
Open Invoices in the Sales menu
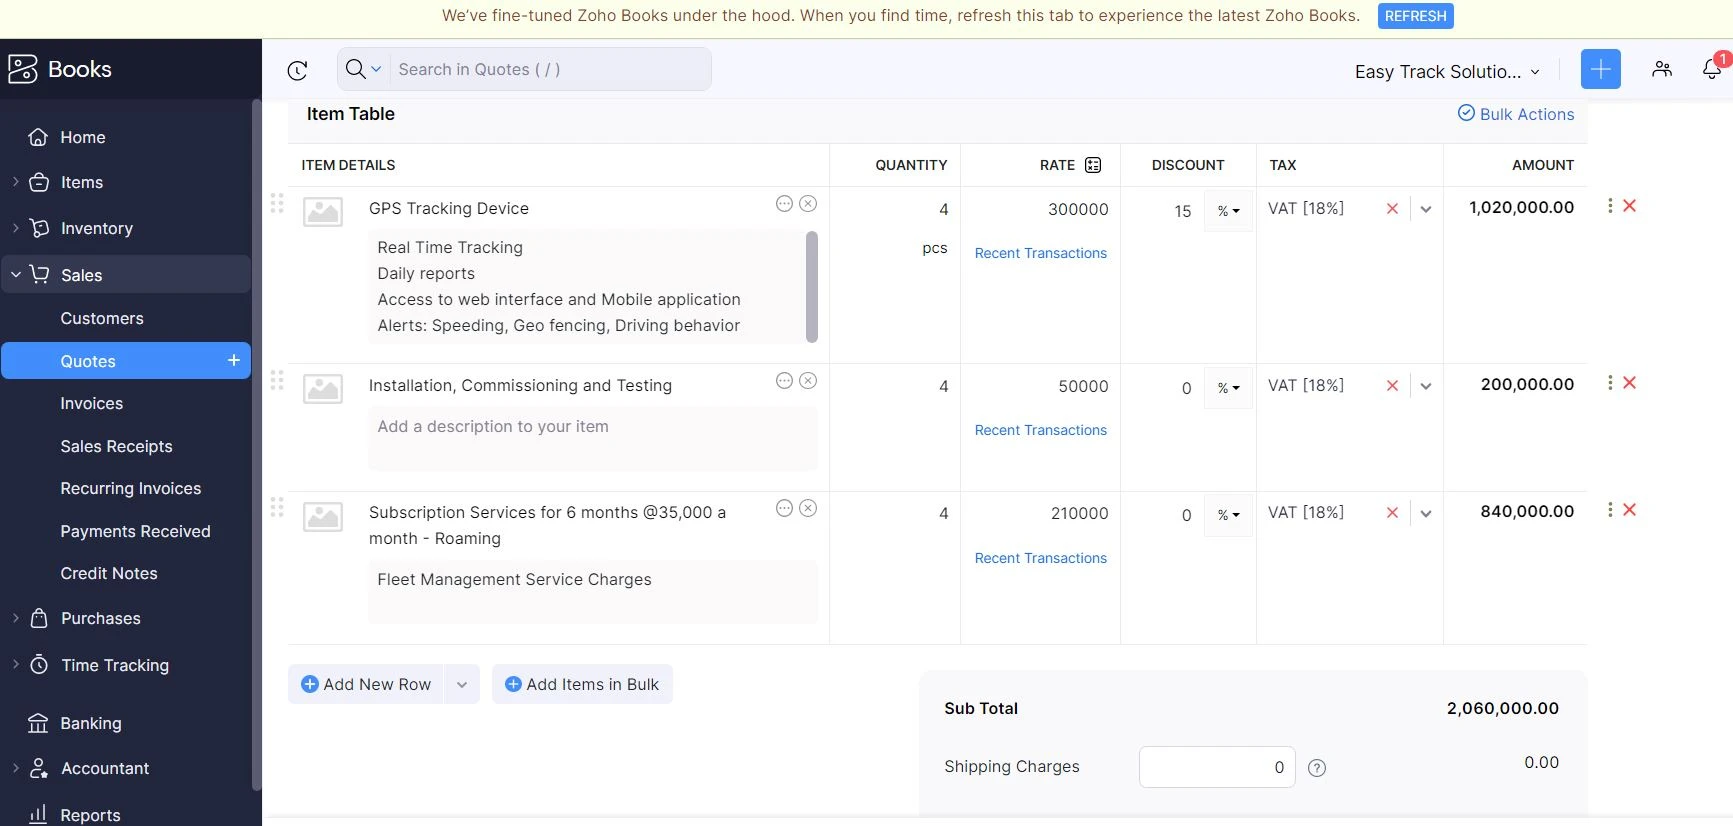click(x=92, y=404)
